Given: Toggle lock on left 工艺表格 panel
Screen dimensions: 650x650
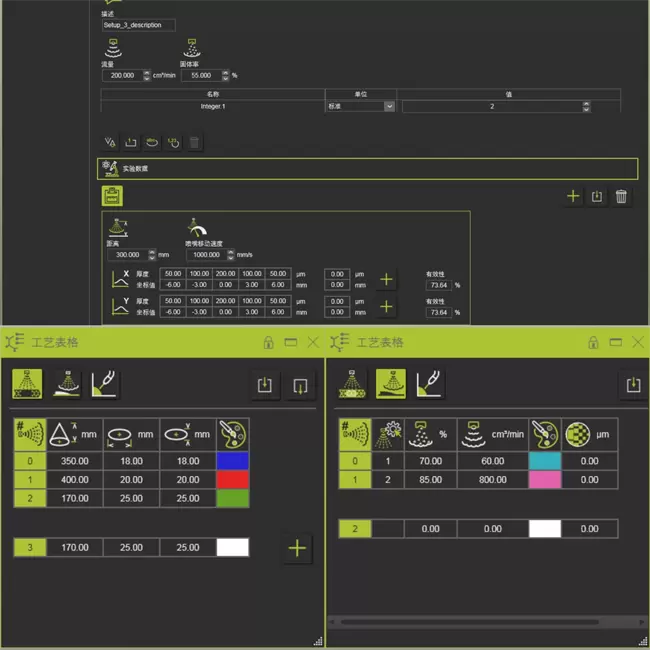Looking at the screenshot, I should (x=268, y=343).
